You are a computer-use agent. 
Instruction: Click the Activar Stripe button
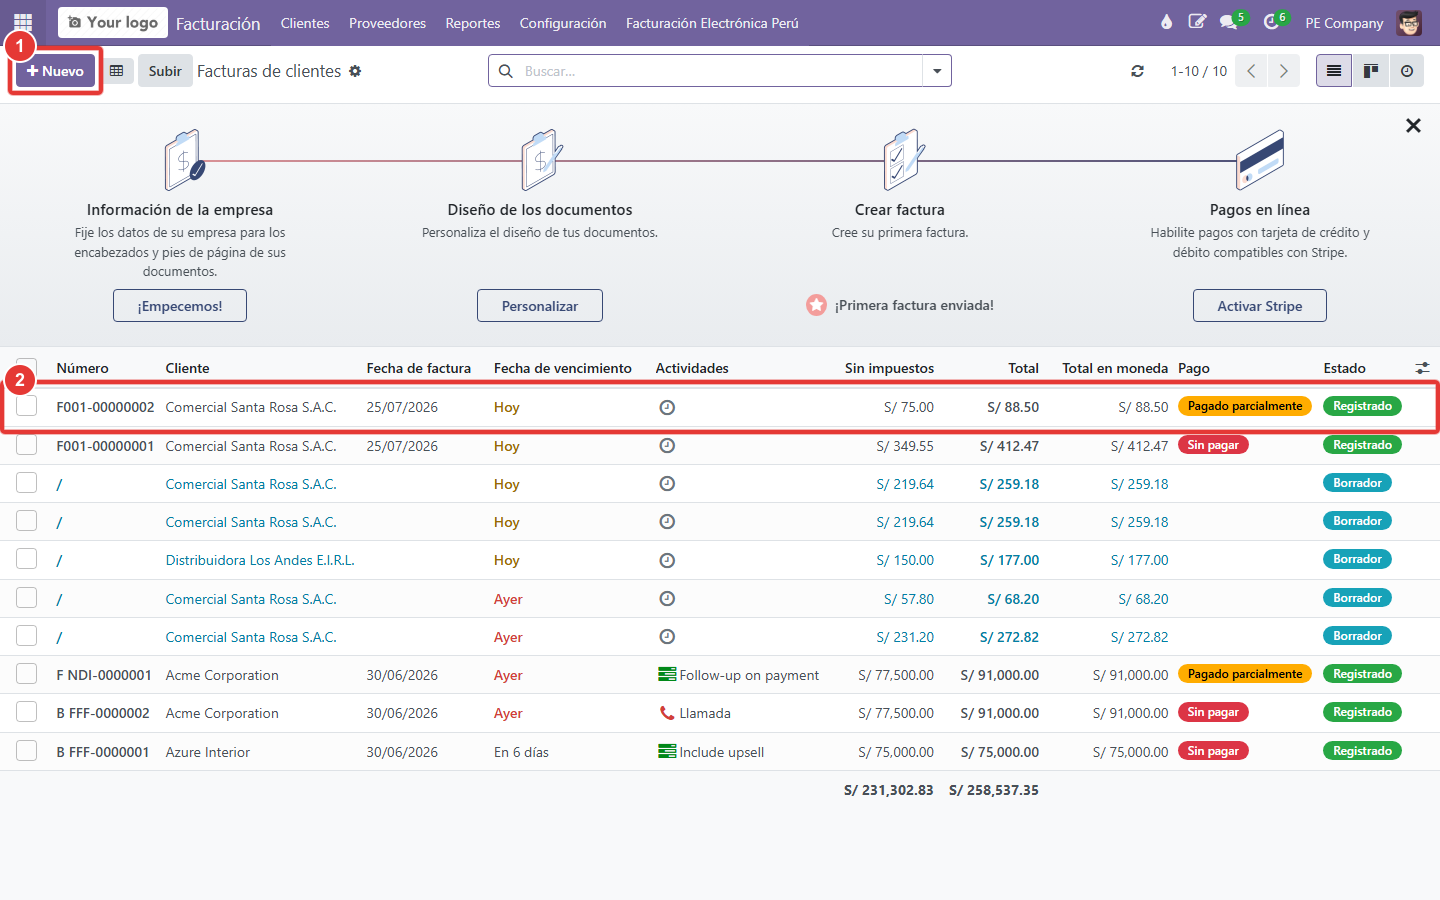click(x=1260, y=306)
